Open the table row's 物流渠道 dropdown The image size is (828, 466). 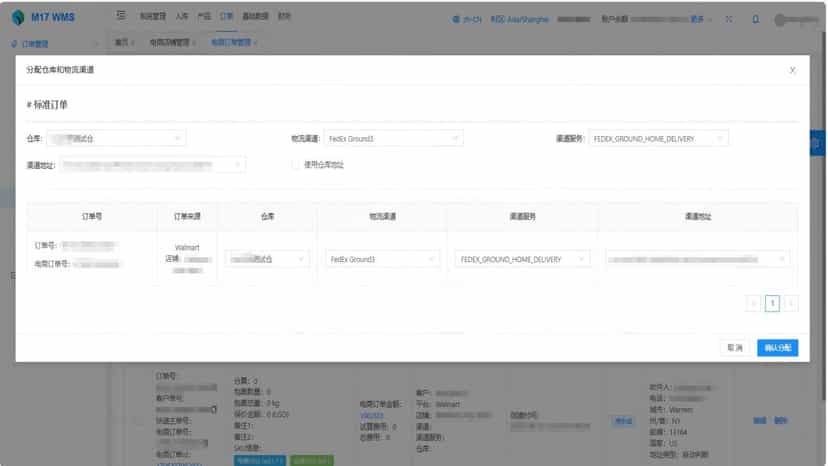click(382, 259)
